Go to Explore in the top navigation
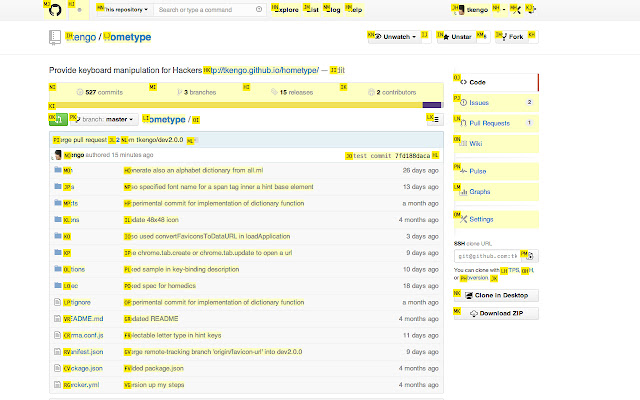The width and height of the screenshot is (640, 400). tap(286, 10)
